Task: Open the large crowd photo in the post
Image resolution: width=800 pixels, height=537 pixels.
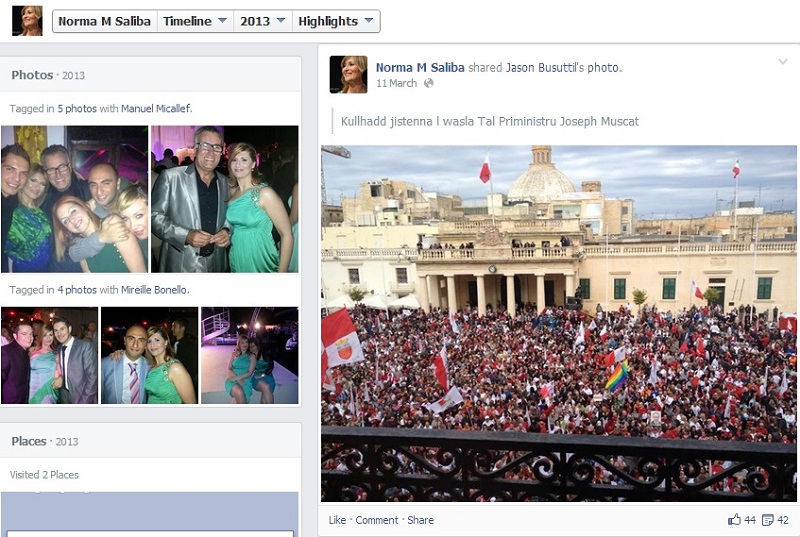Action: tap(559, 323)
